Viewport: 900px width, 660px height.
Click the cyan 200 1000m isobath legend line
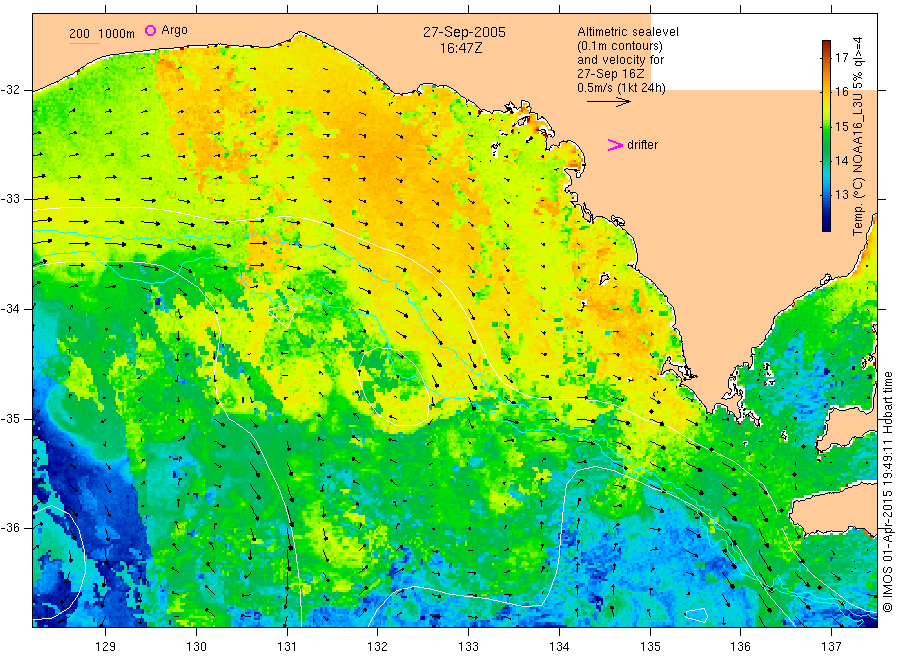(84, 43)
